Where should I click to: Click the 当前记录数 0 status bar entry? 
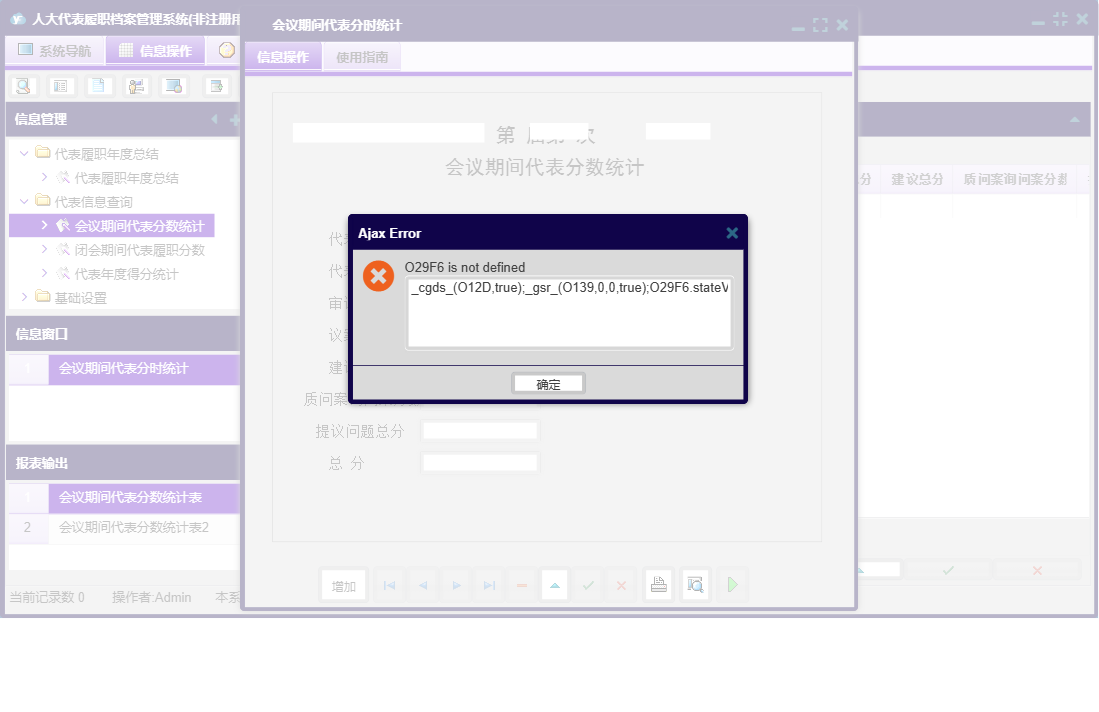coord(47,597)
